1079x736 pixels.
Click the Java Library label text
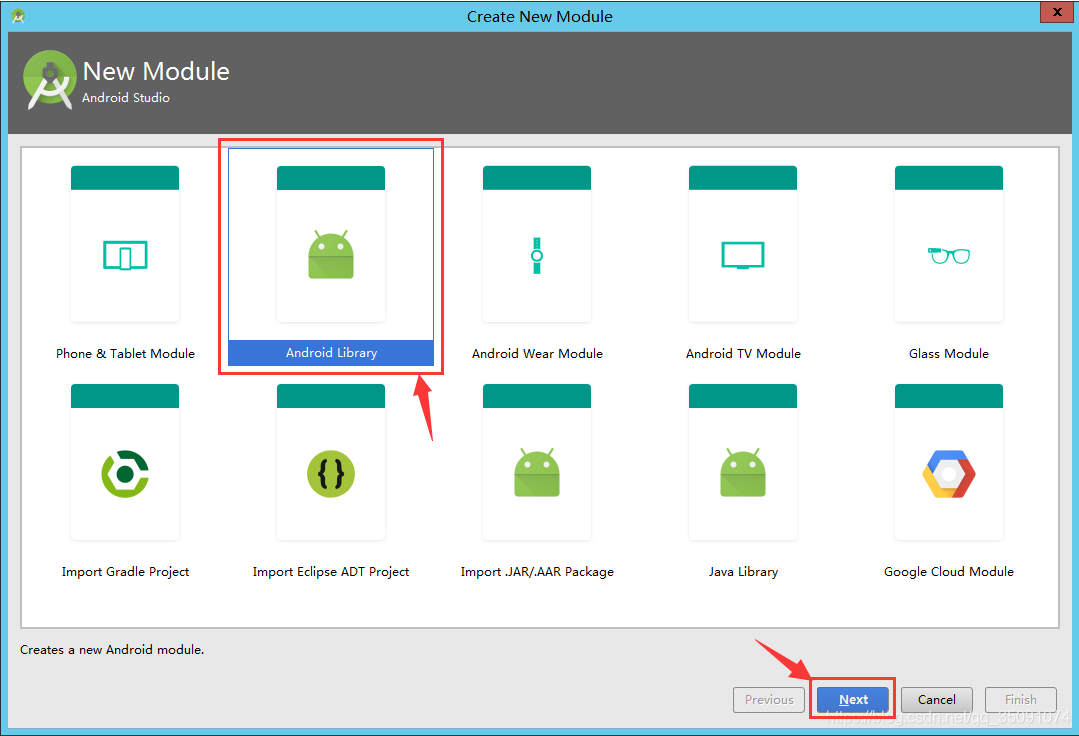pyautogui.click(x=742, y=571)
